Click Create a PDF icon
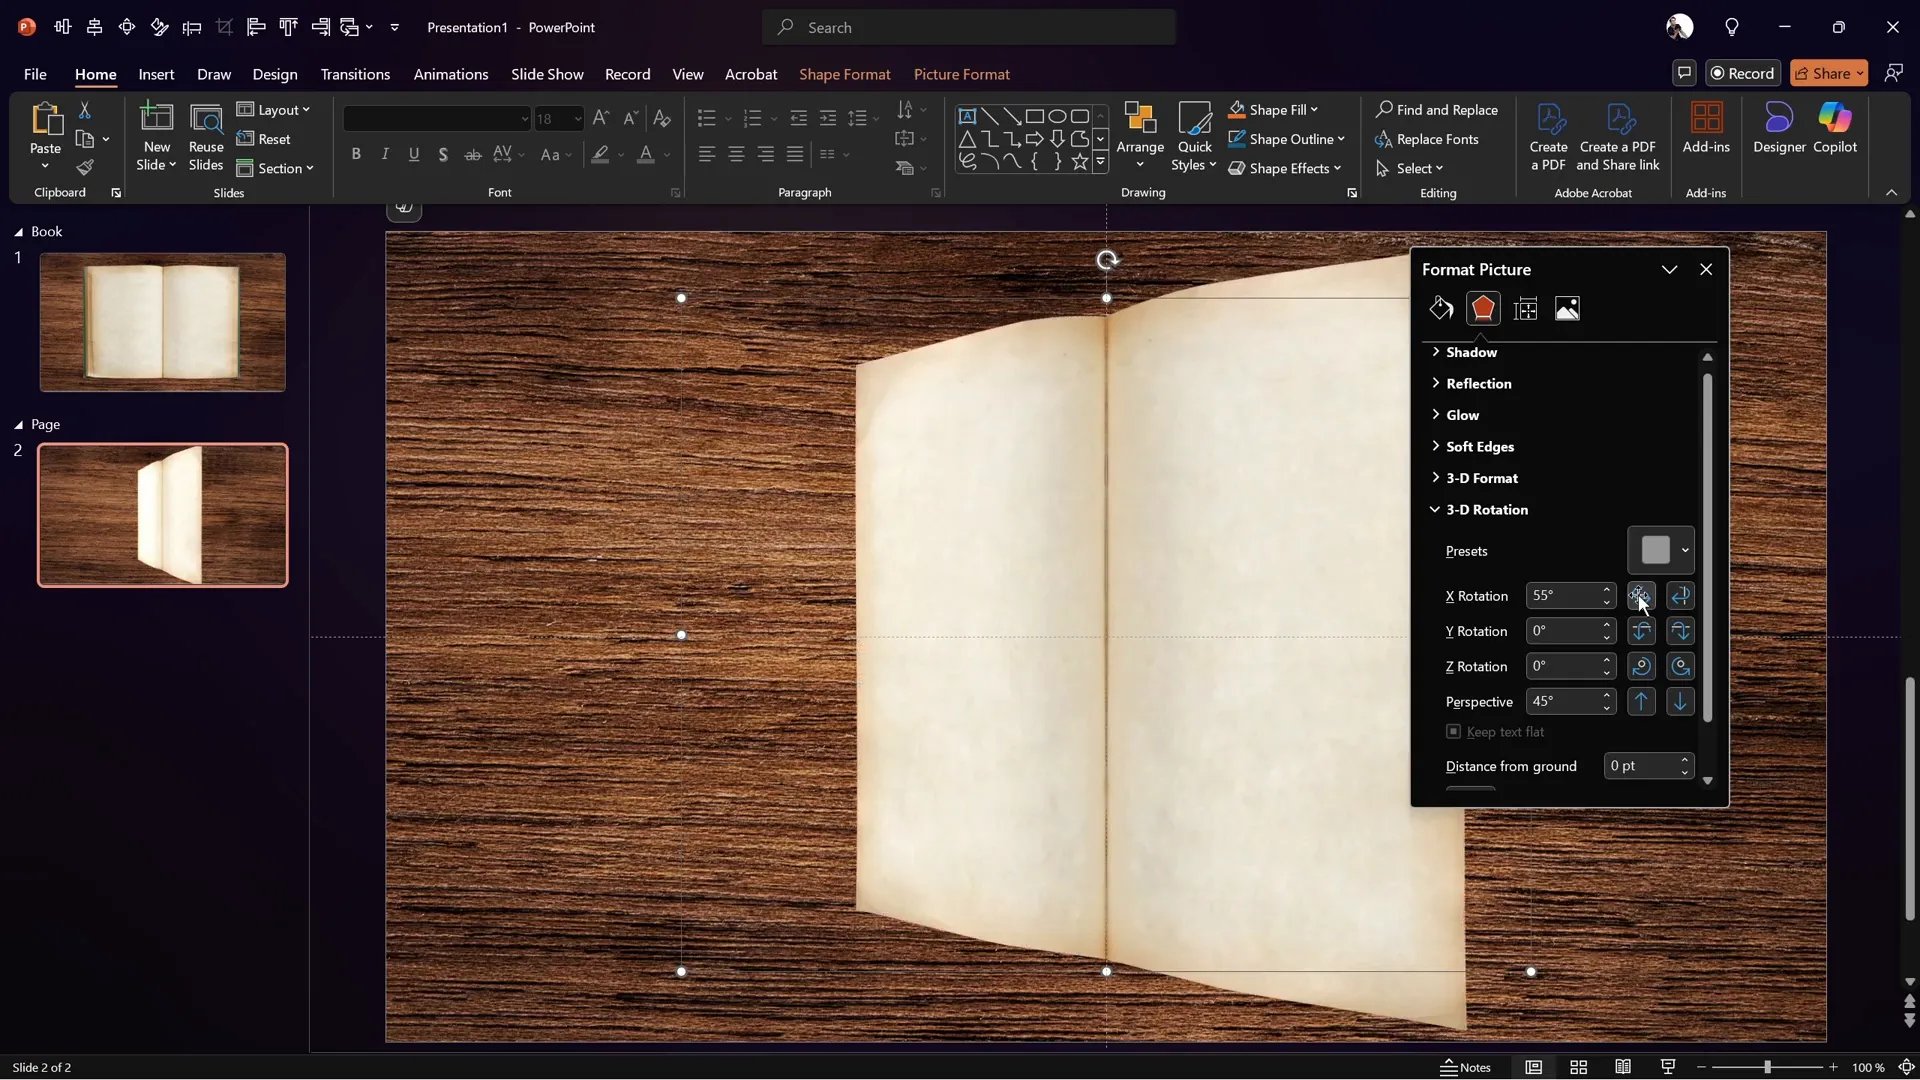This screenshot has height=1080, width=1920. tap(1548, 137)
